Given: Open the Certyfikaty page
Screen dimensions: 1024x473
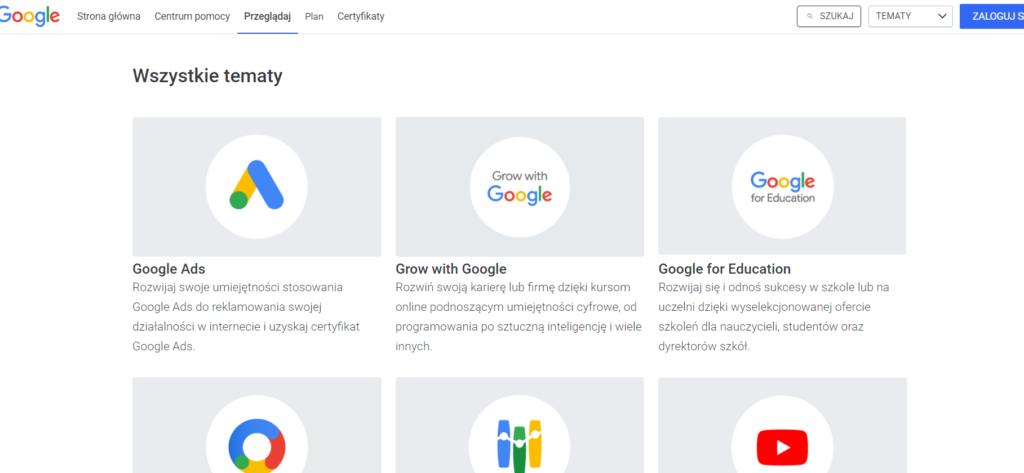Looking at the screenshot, I should click(360, 16).
